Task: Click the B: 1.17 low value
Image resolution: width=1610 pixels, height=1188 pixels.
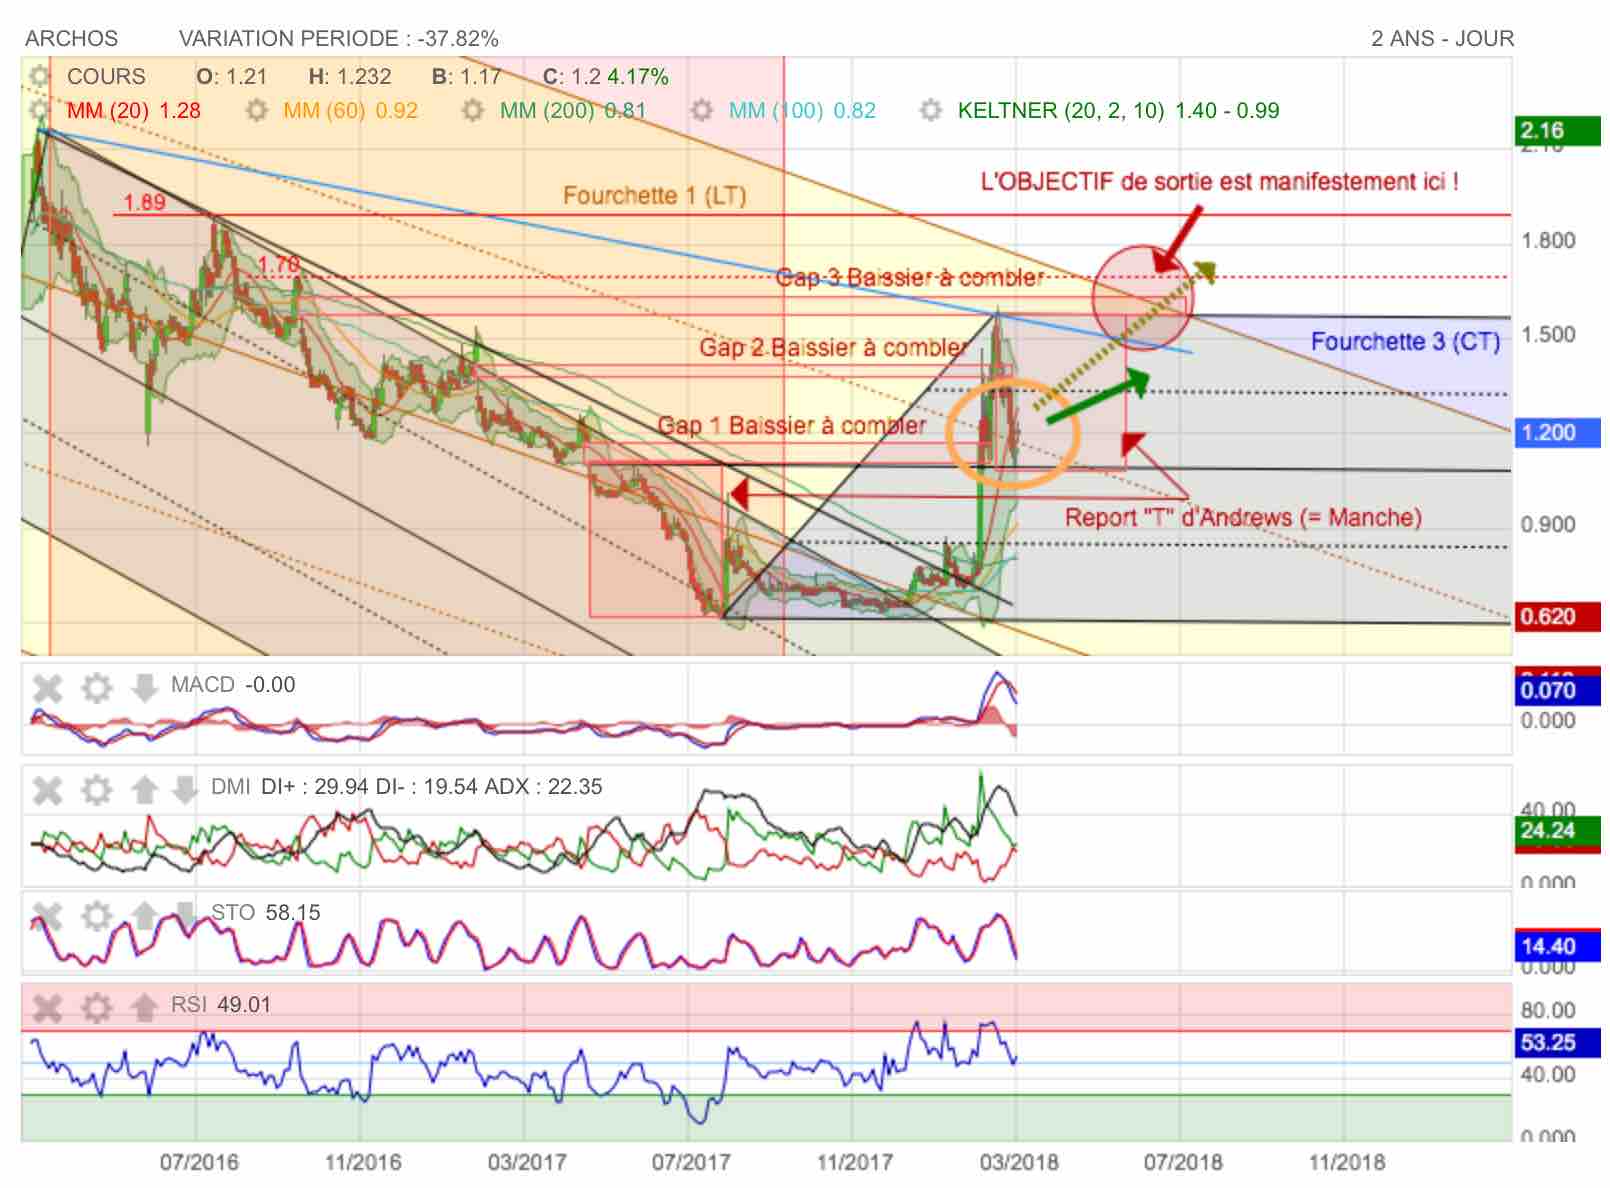Action: point(467,77)
